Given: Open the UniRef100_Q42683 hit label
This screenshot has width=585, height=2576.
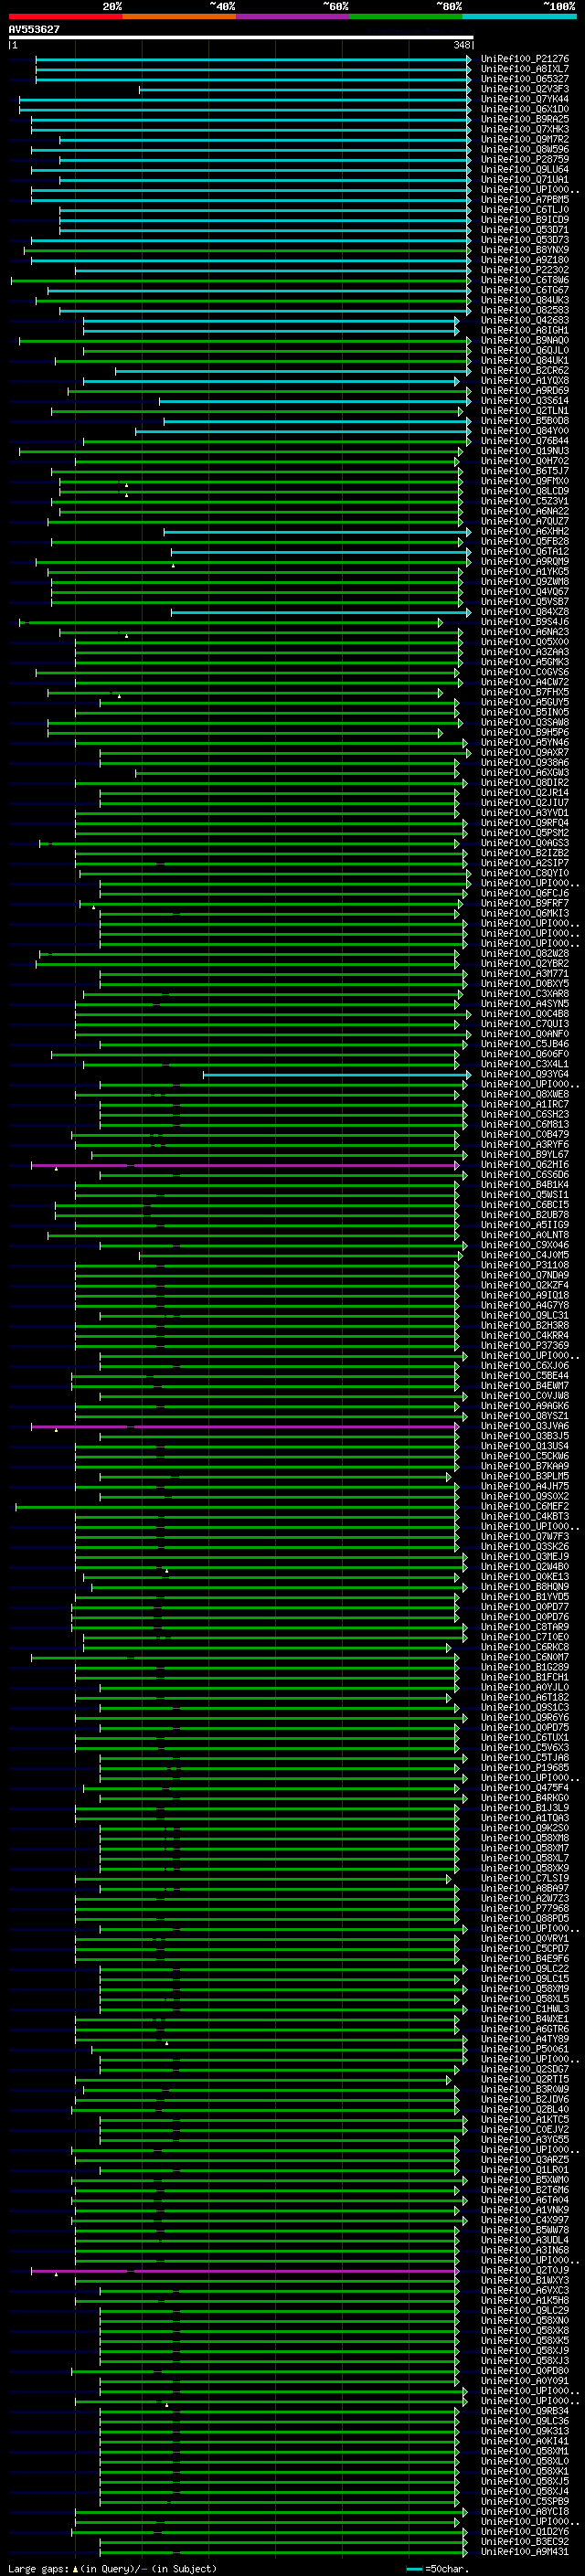Looking at the screenshot, I should point(524,320).
